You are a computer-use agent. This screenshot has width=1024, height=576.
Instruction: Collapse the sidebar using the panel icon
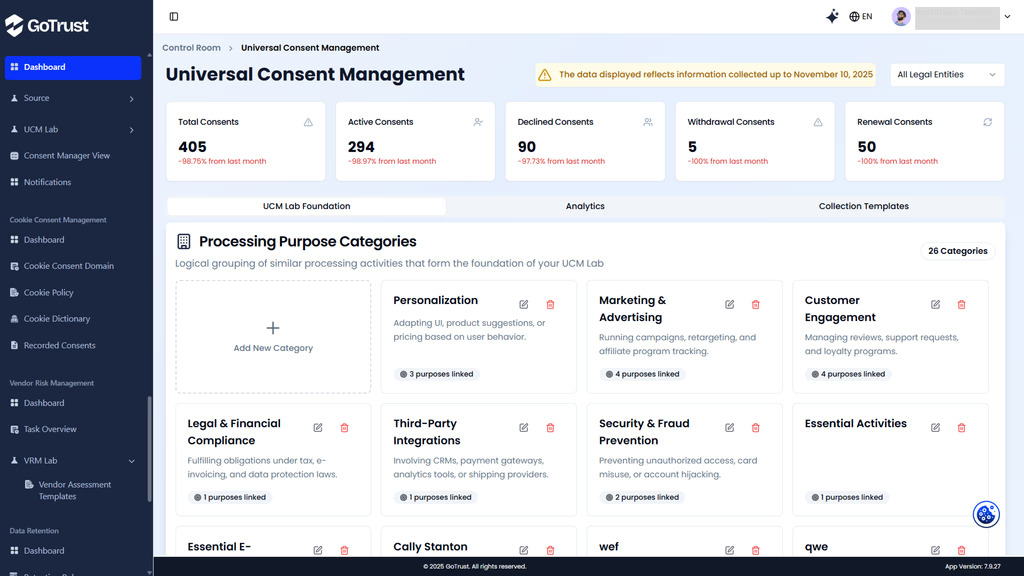[x=173, y=16]
